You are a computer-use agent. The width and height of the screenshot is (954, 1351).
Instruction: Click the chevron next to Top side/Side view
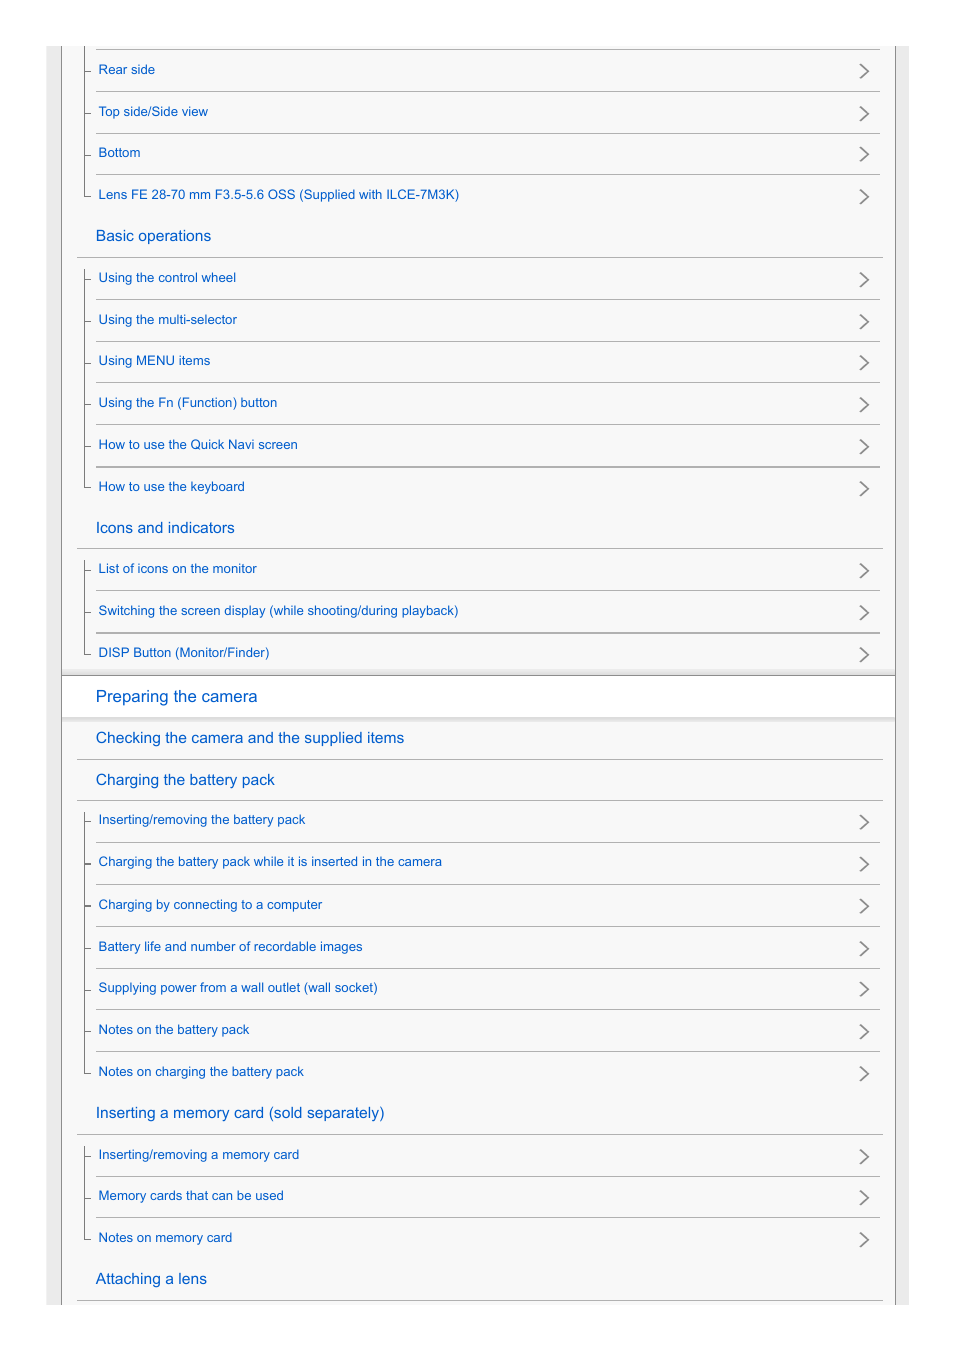[864, 113]
